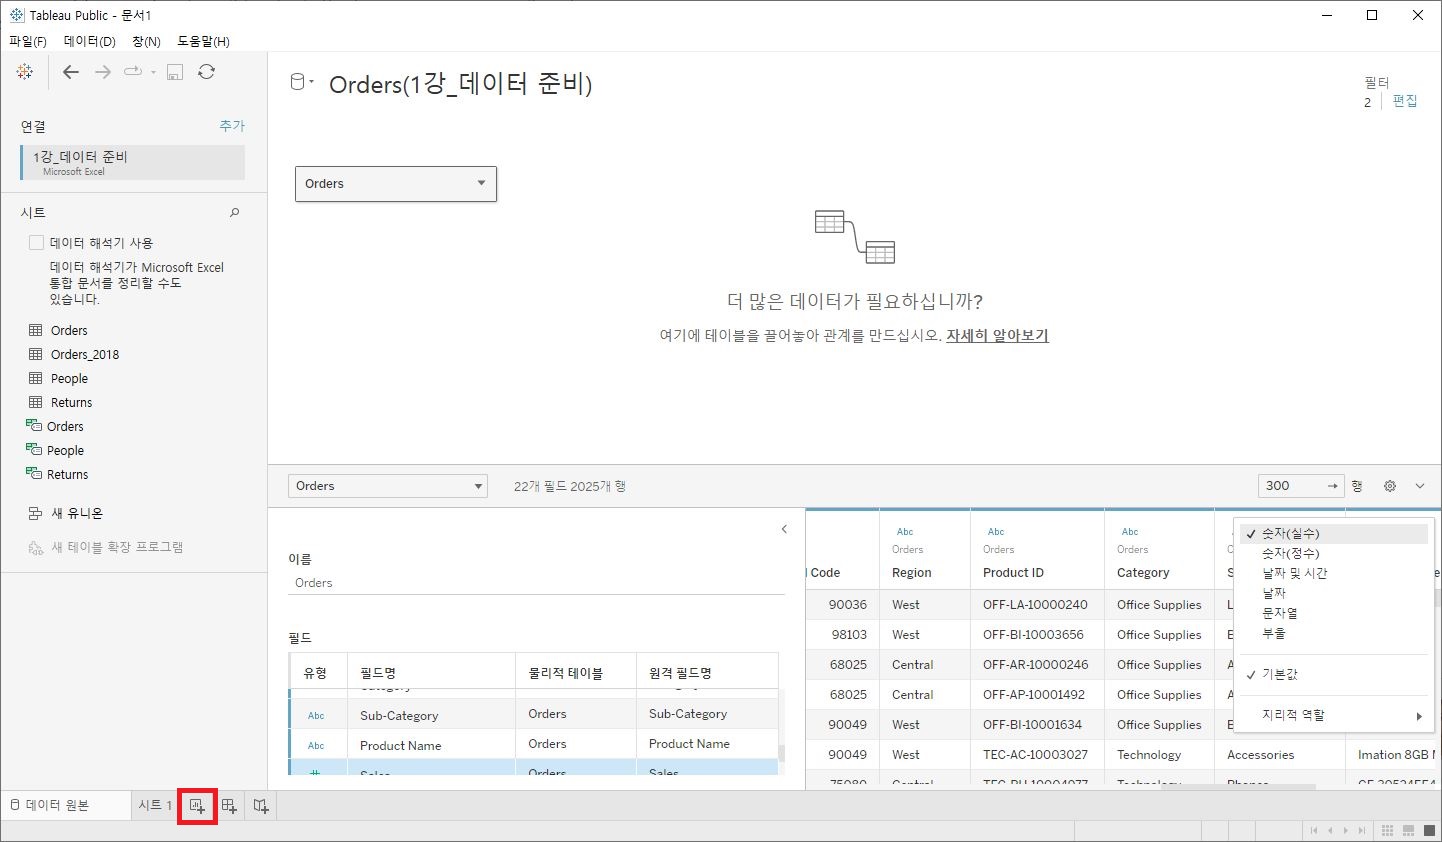The height and width of the screenshot is (842, 1442).
Task: Click the save disk icon
Action: (175, 72)
